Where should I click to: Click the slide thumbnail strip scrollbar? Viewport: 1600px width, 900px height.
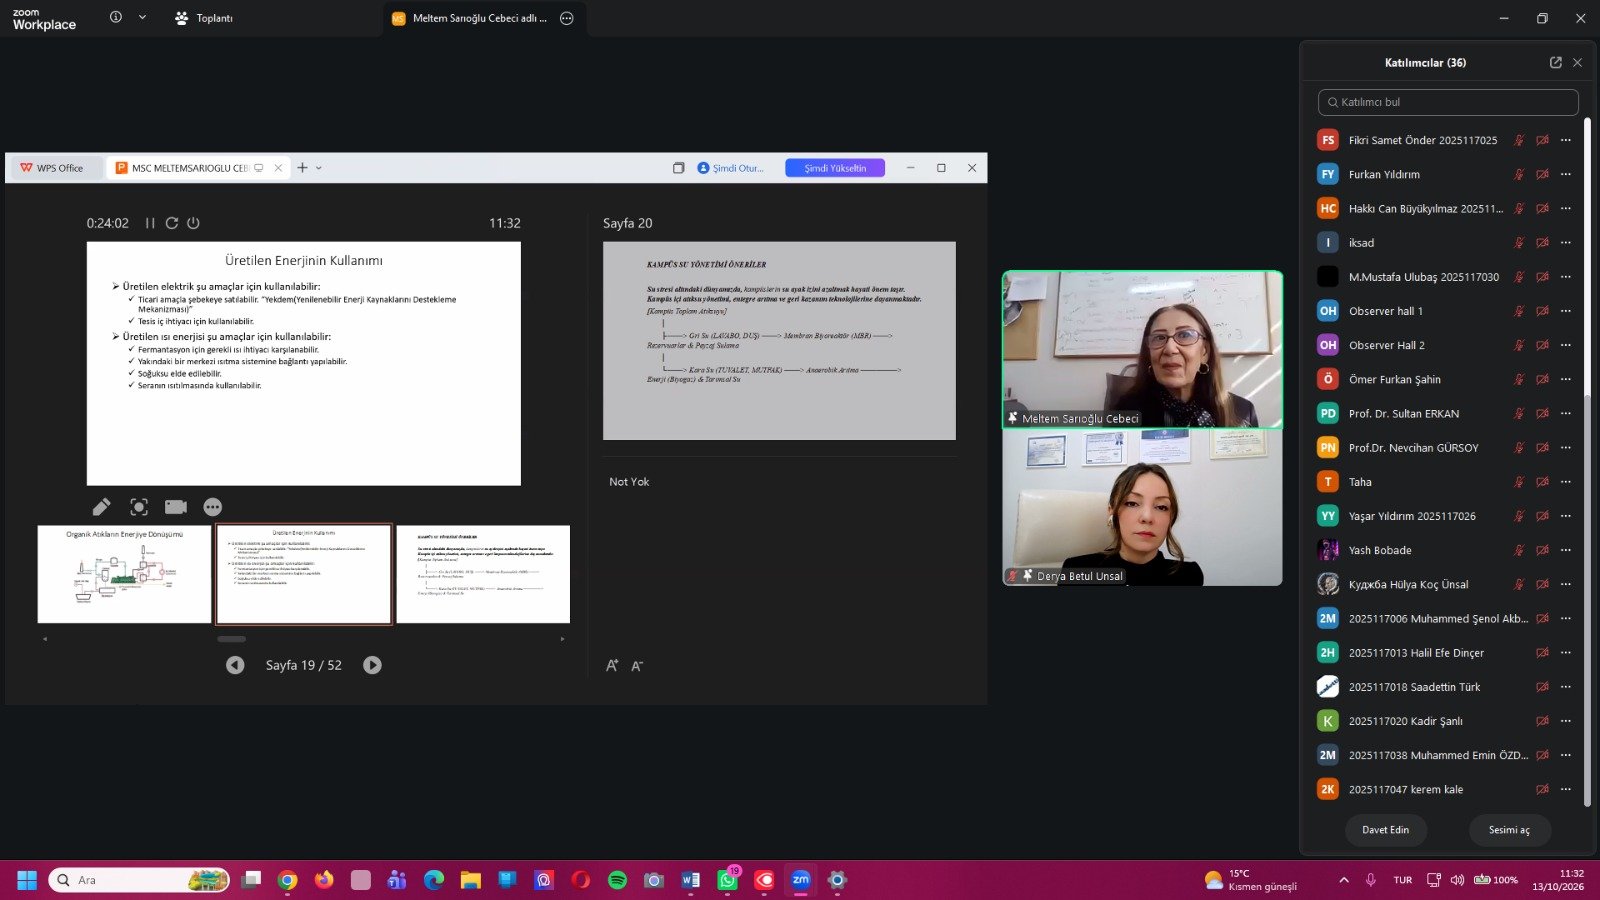pos(231,639)
